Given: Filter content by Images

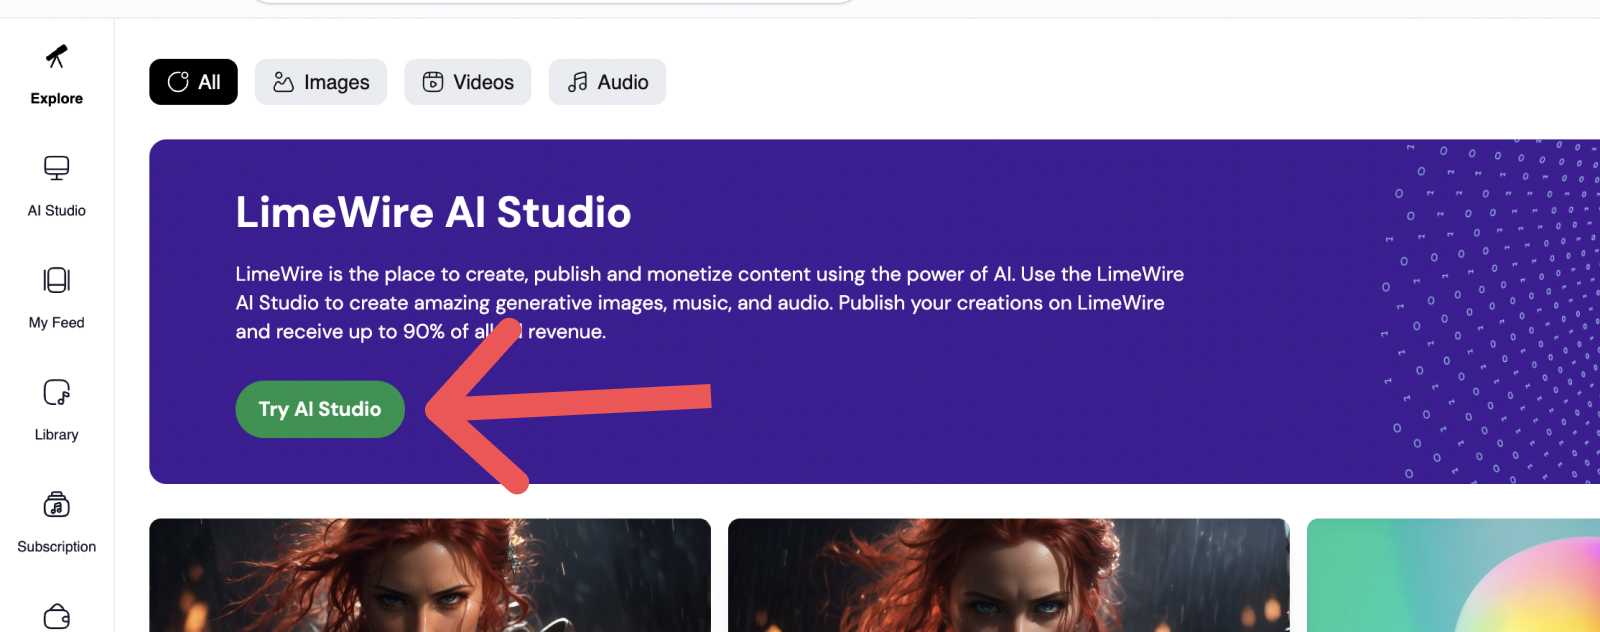Looking at the screenshot, I should click(321, 82).
